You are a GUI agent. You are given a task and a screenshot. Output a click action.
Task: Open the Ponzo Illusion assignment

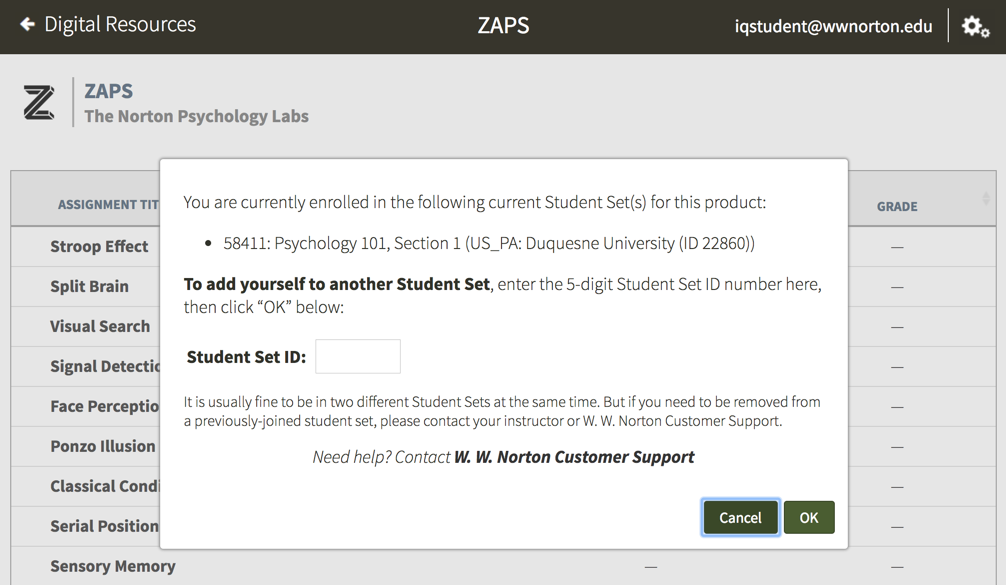pos(103,446)
